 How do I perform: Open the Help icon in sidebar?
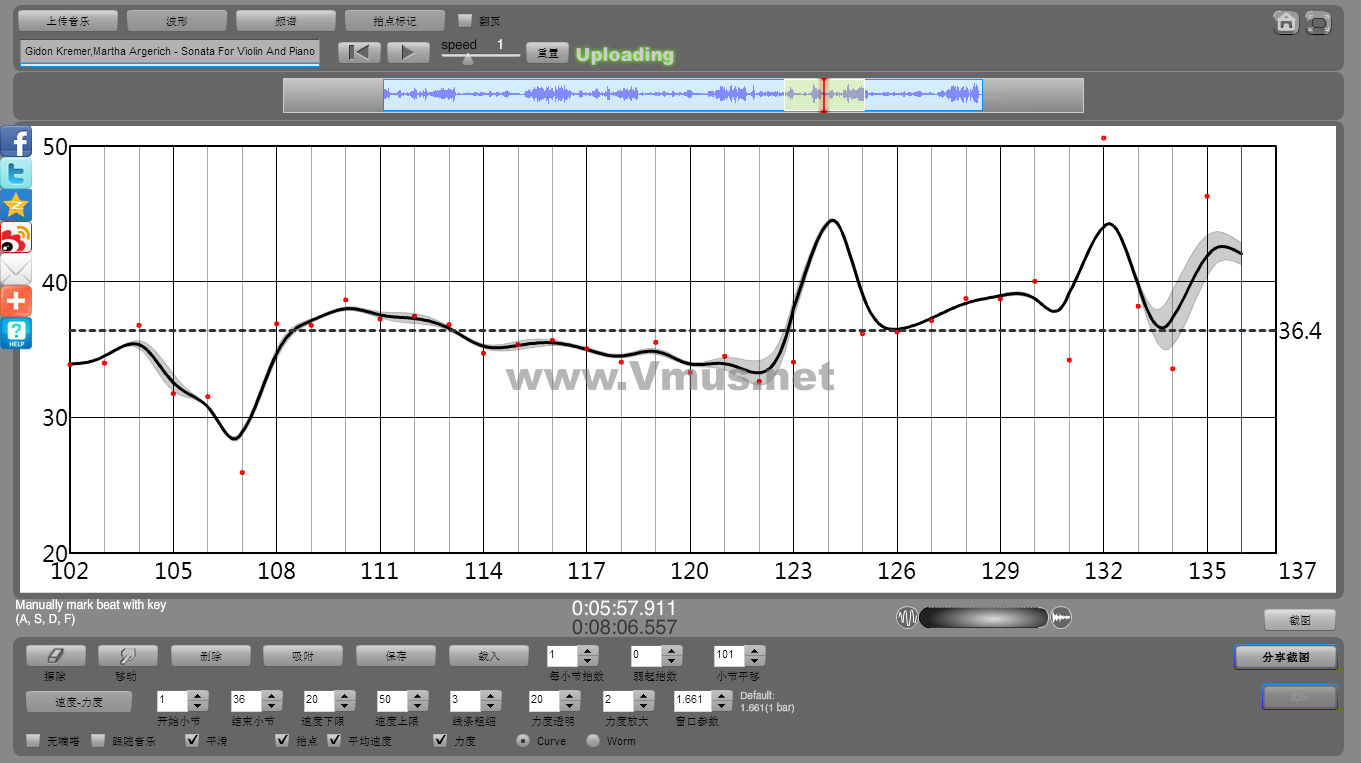(x=17, y=333)
